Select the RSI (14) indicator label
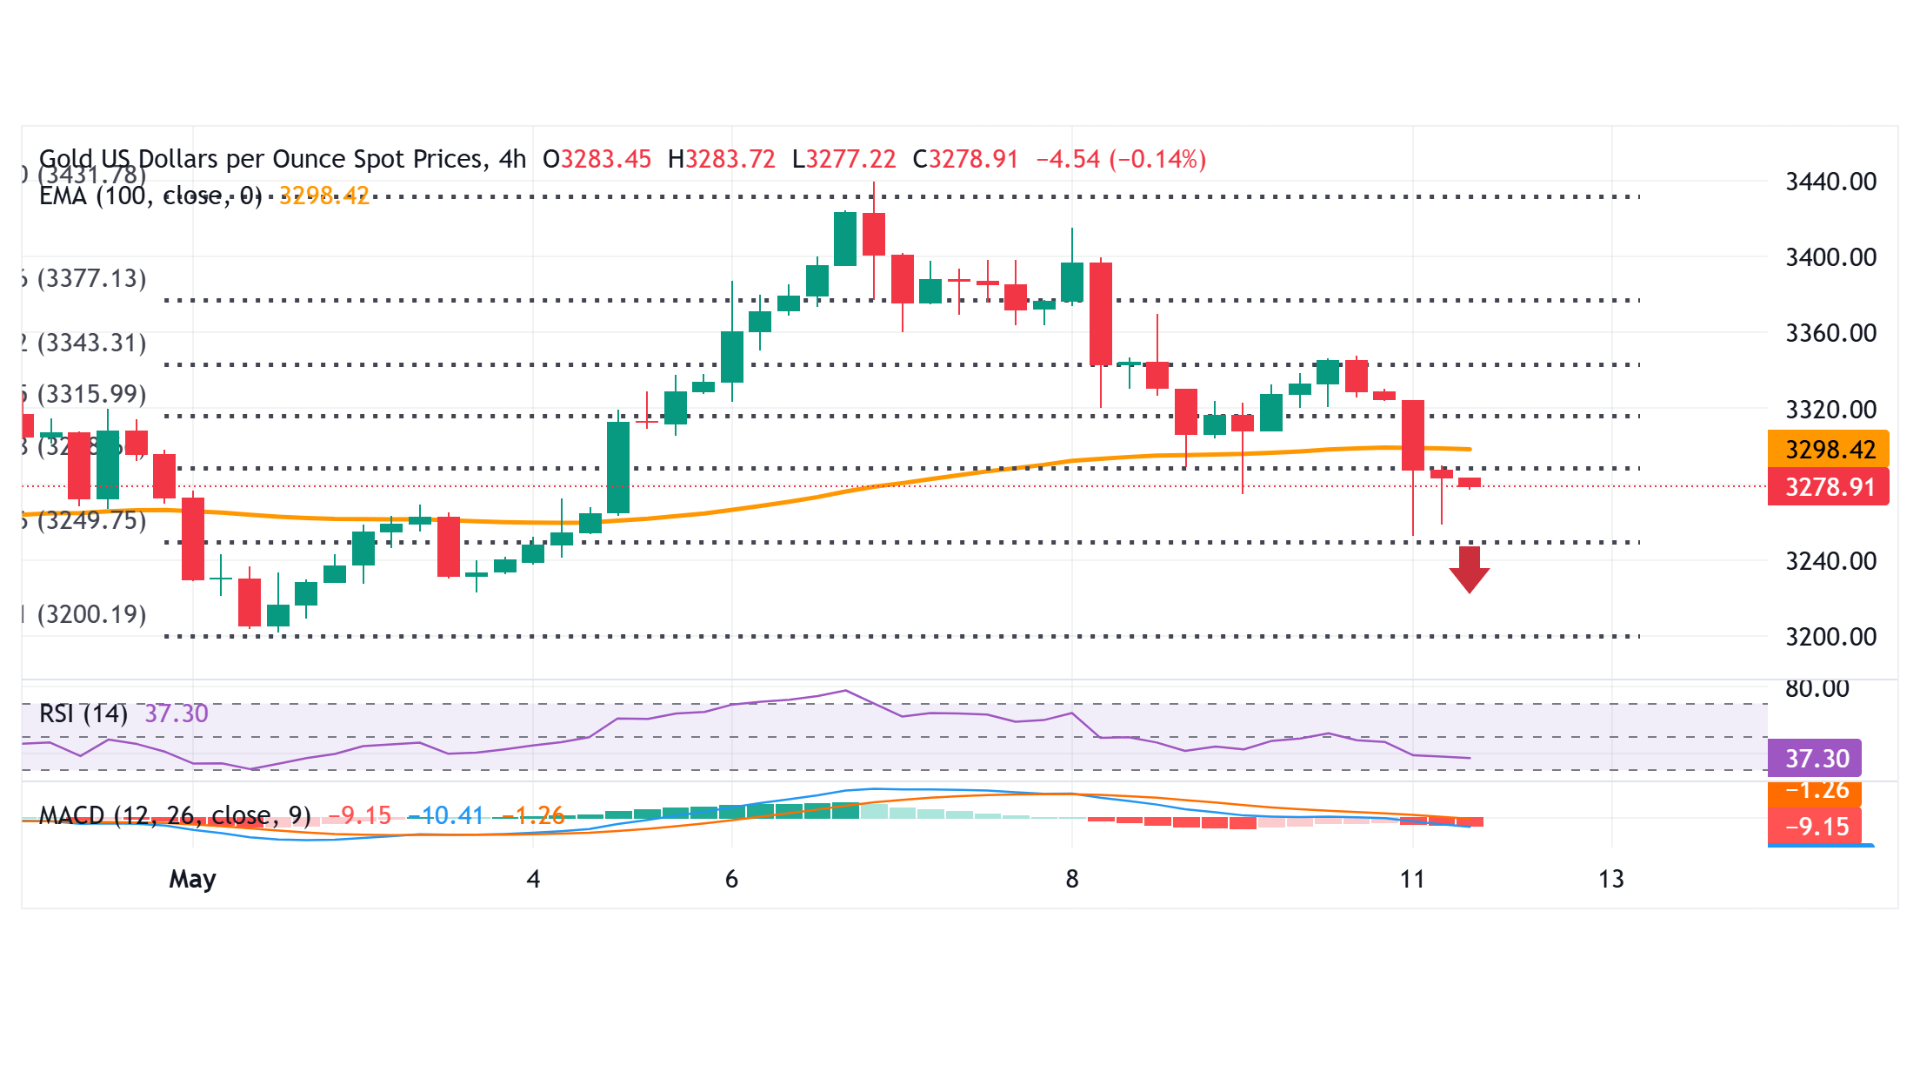 click(83, 714)
